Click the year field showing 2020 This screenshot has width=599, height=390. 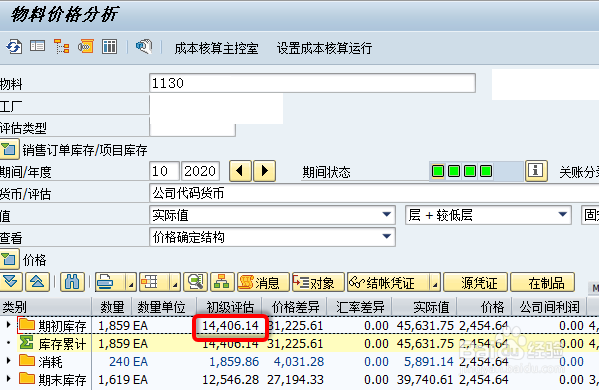pyautogui.click(x=200, y=171)
